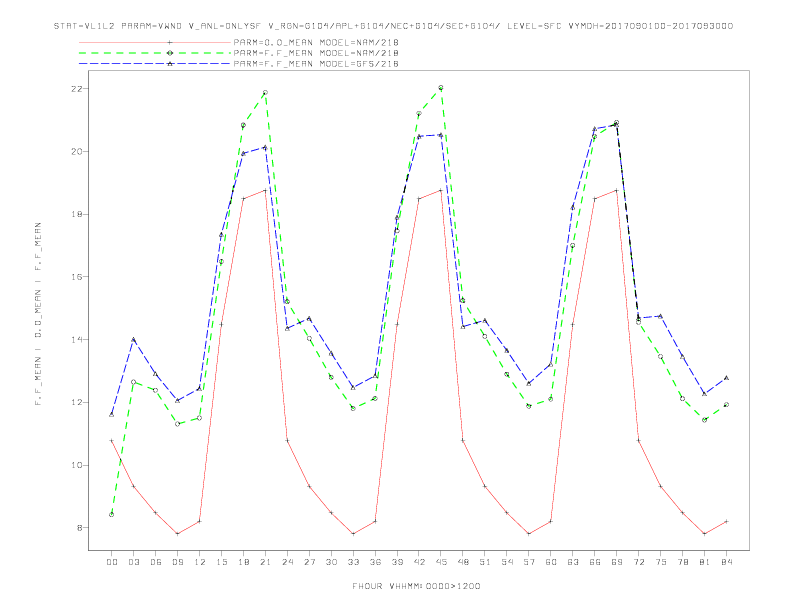Click the x-axis tick label 00
Image resolution: width=792 pixels, height=612 pixels.
click(x=112, y=562)
